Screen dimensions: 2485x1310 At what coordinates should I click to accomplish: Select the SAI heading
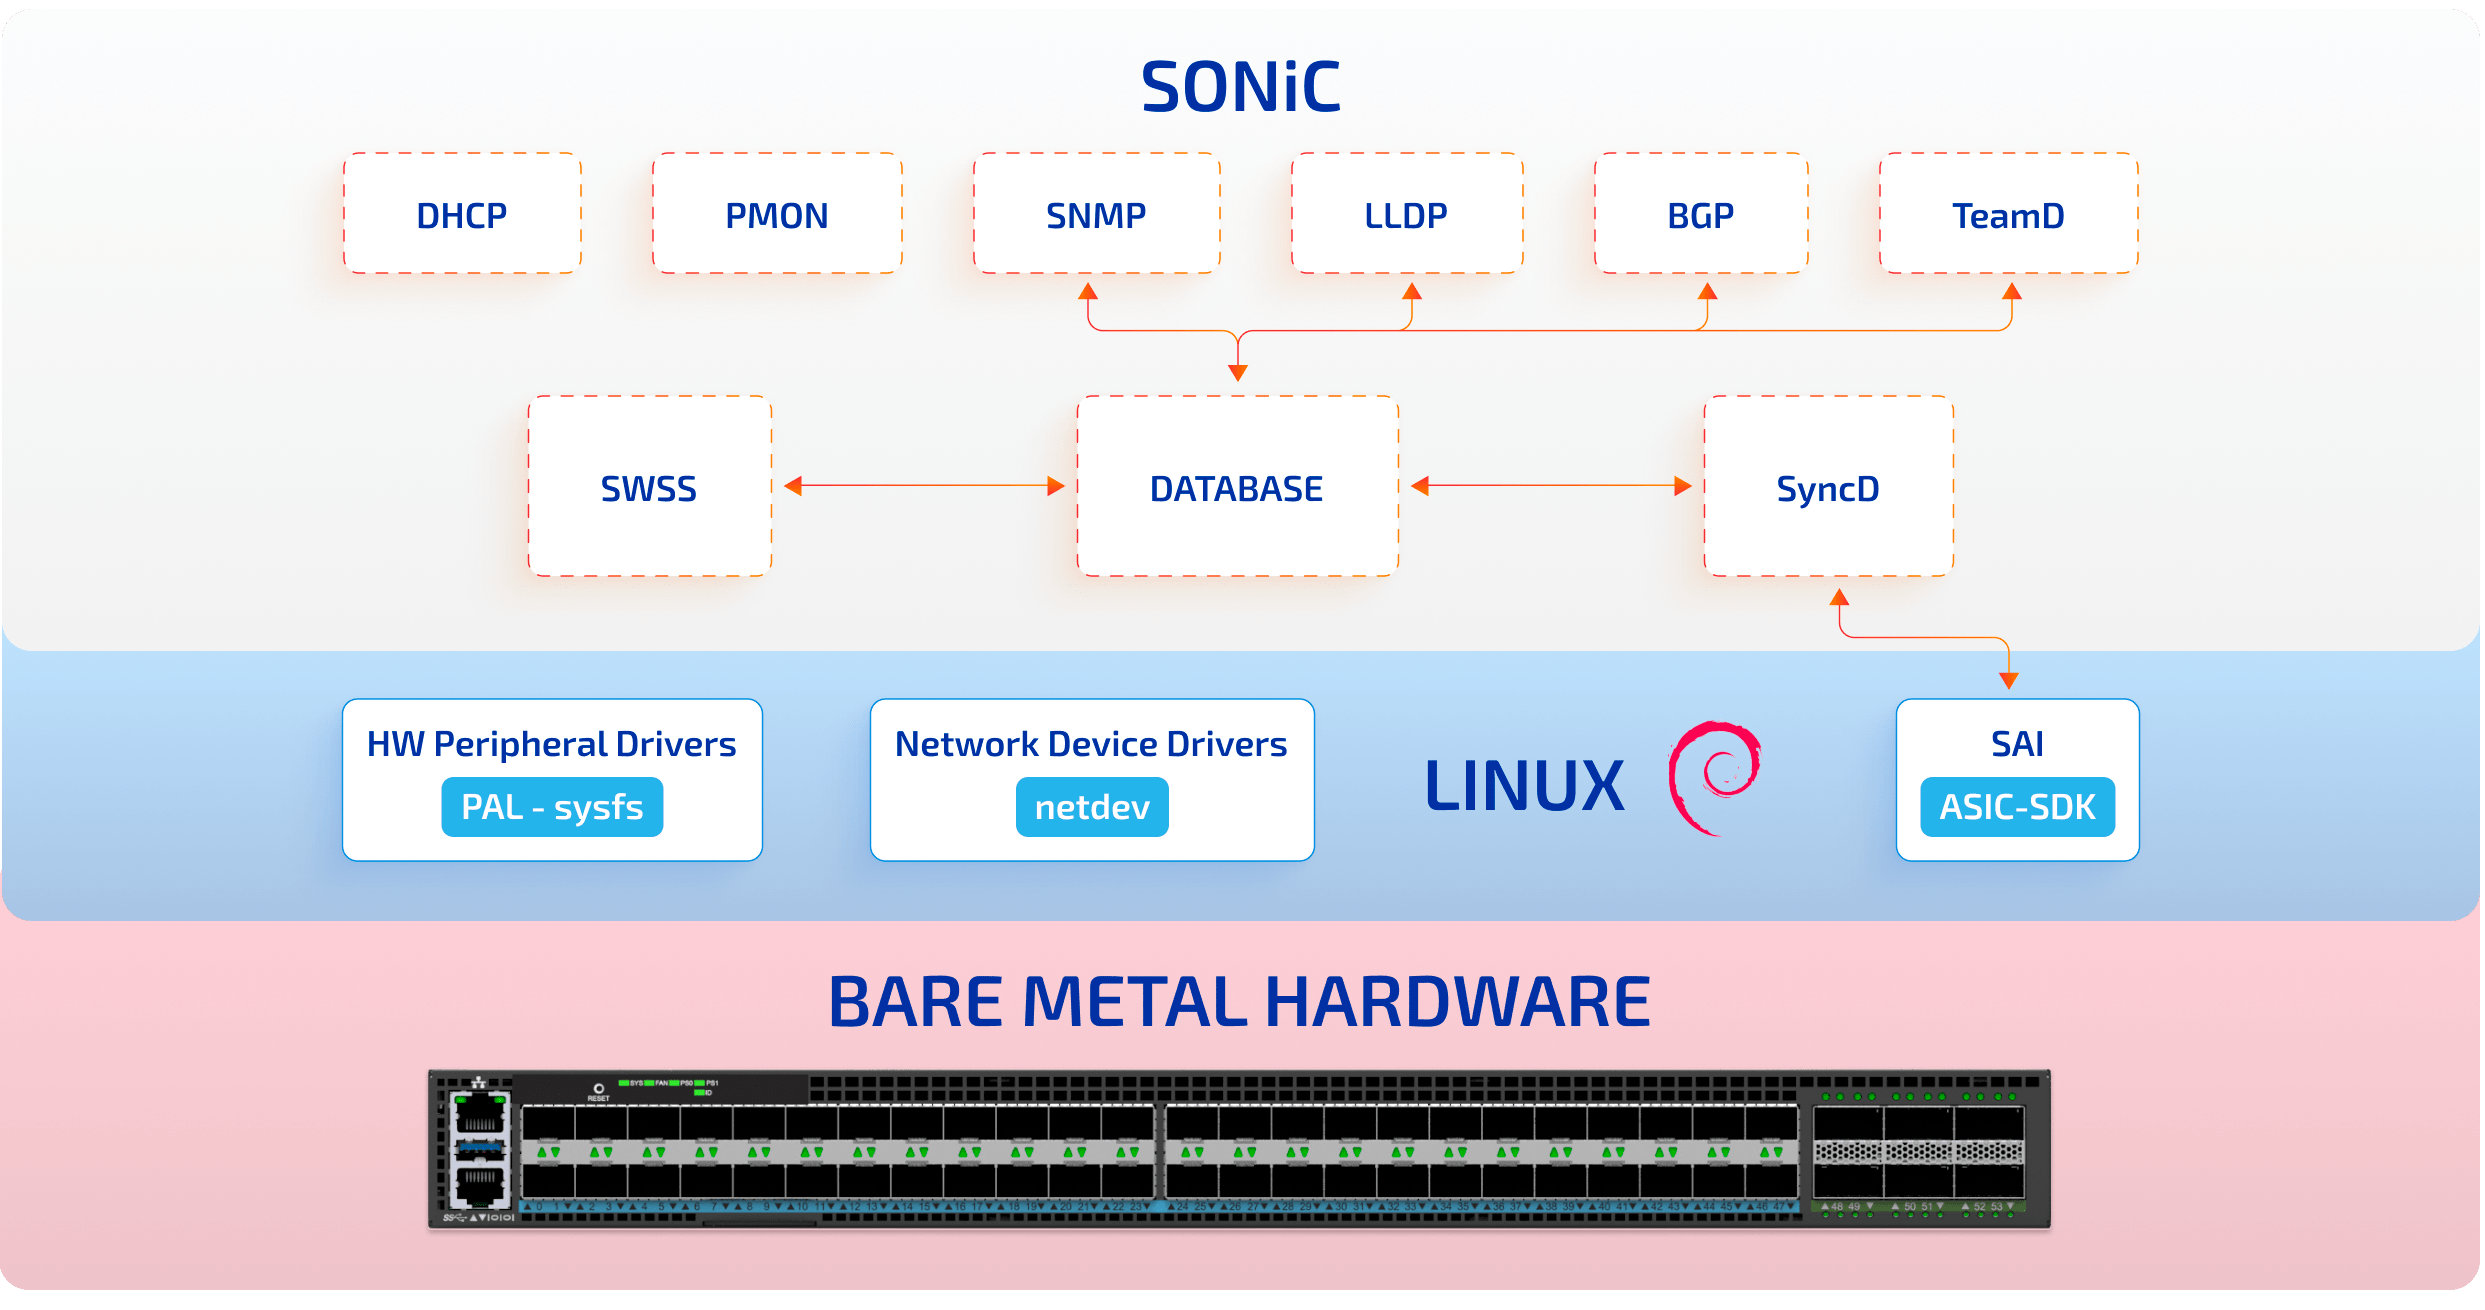2017,744
